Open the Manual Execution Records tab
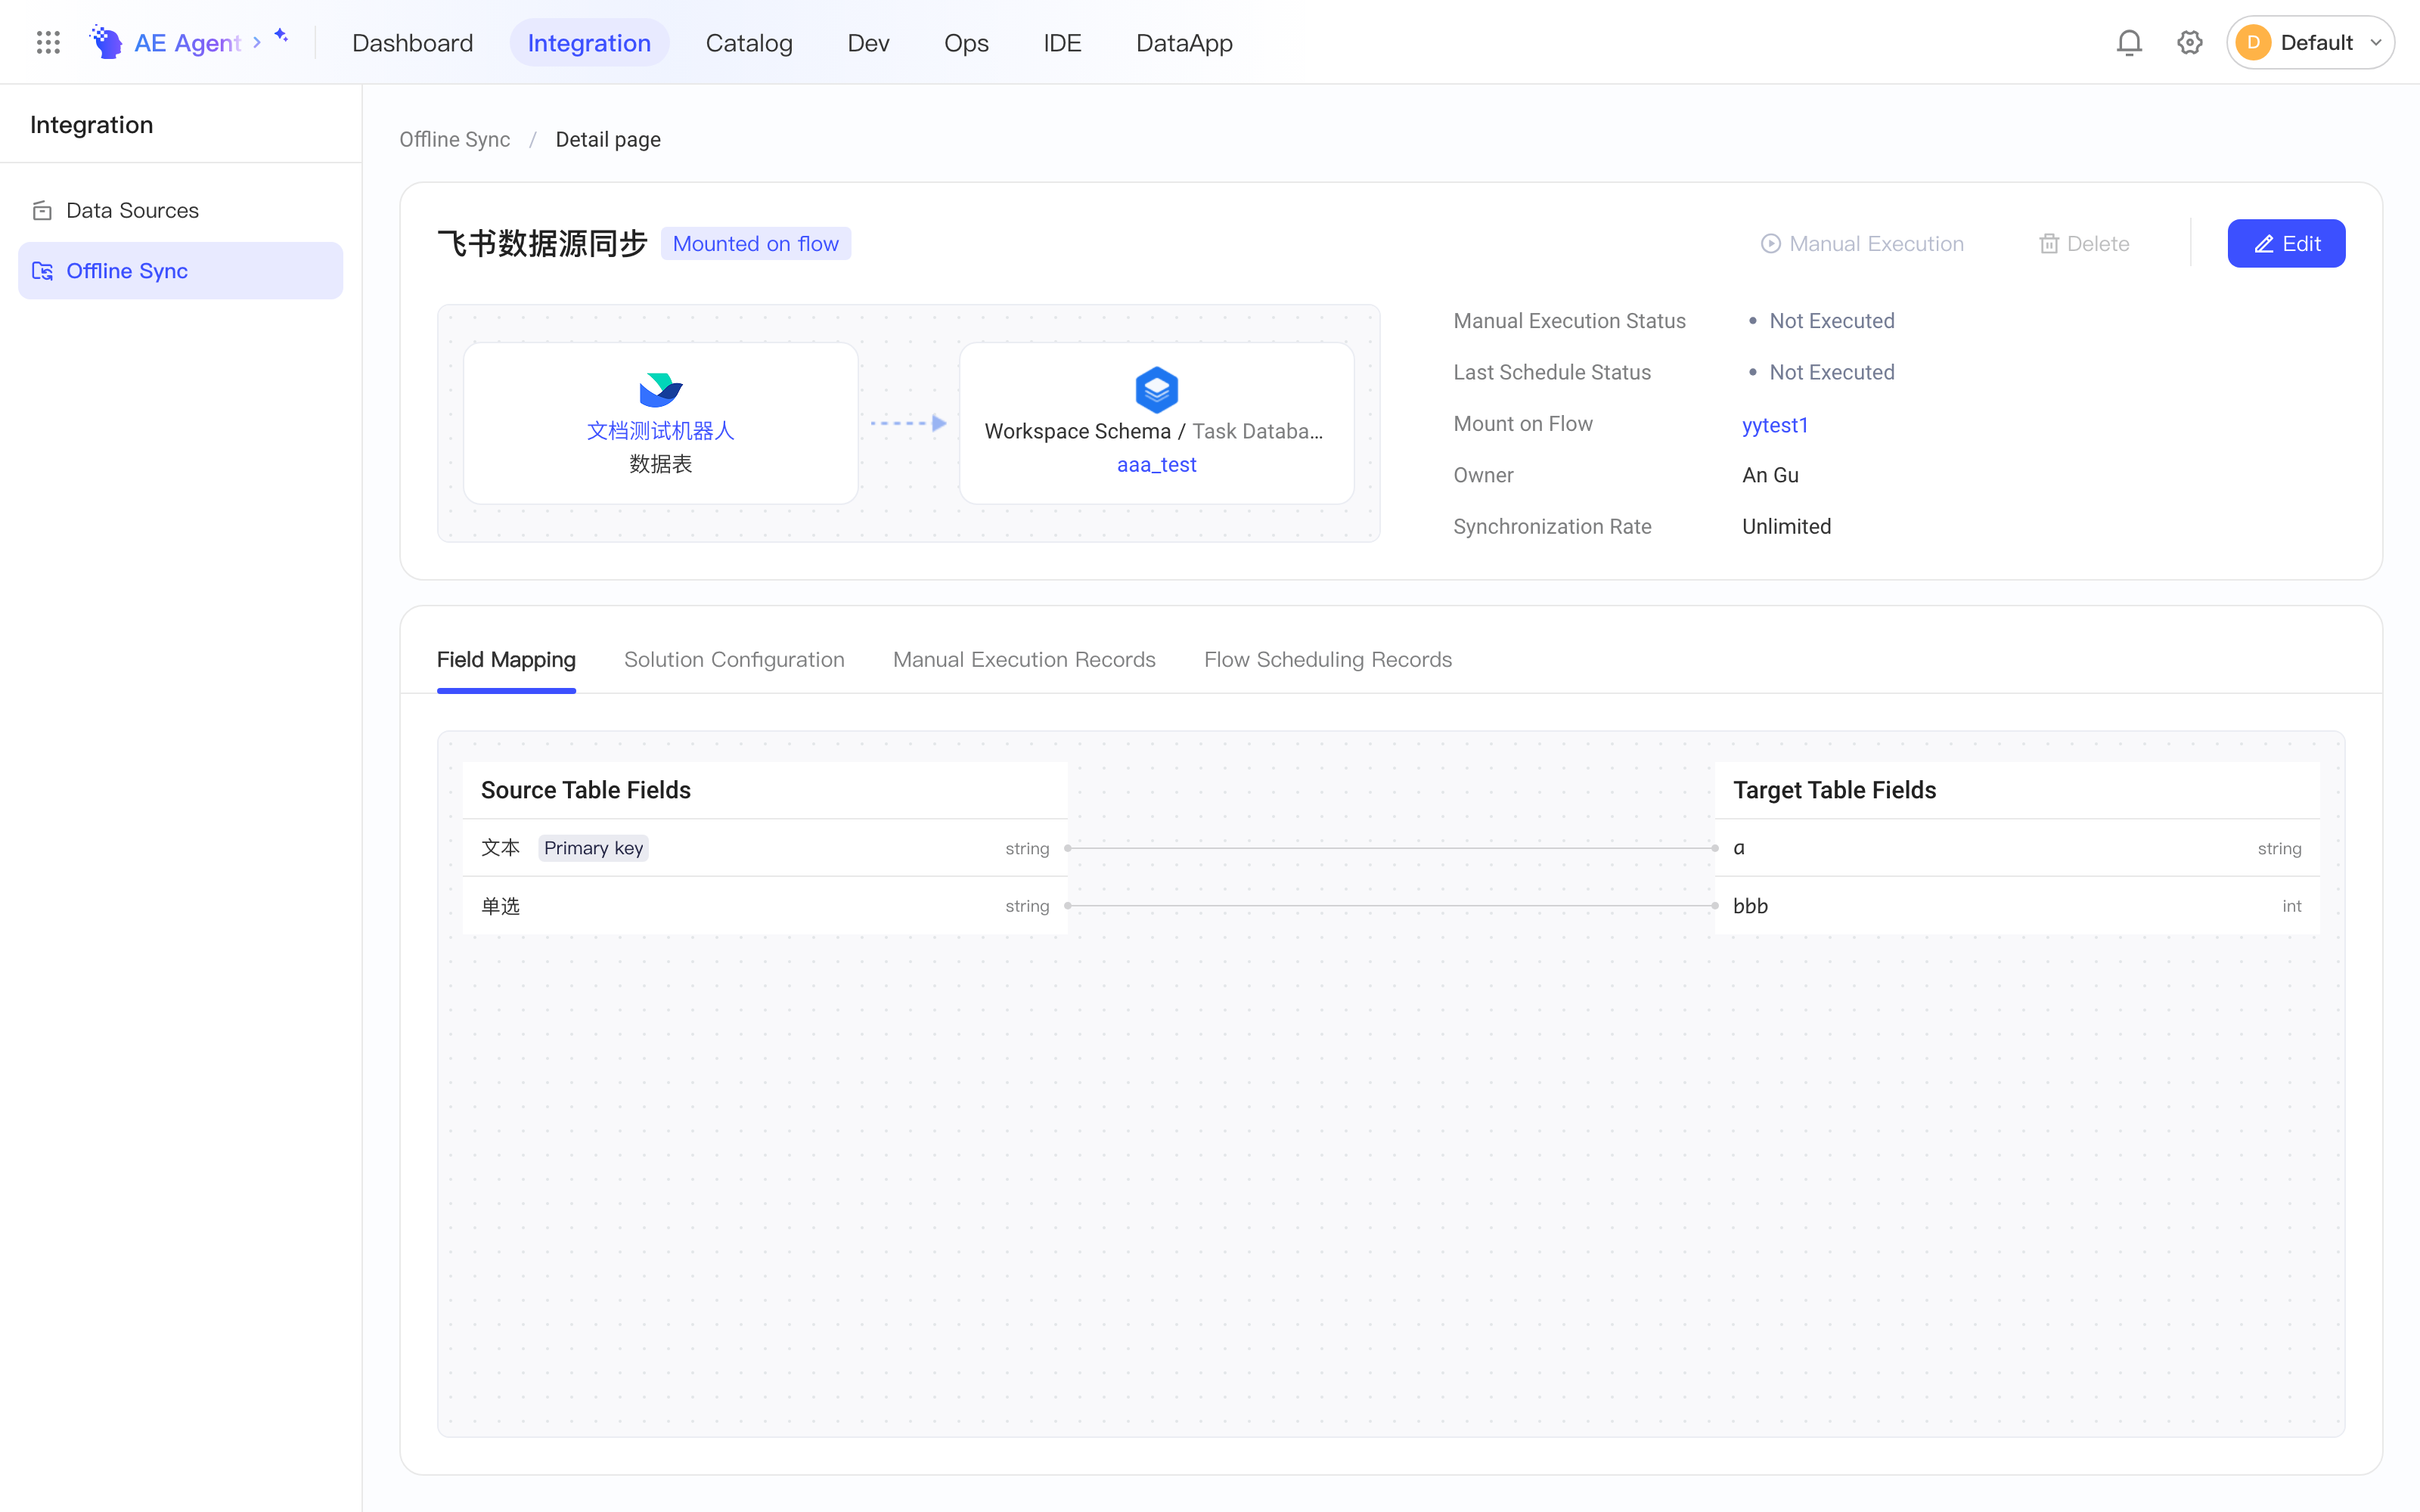 coord(1024,659)
